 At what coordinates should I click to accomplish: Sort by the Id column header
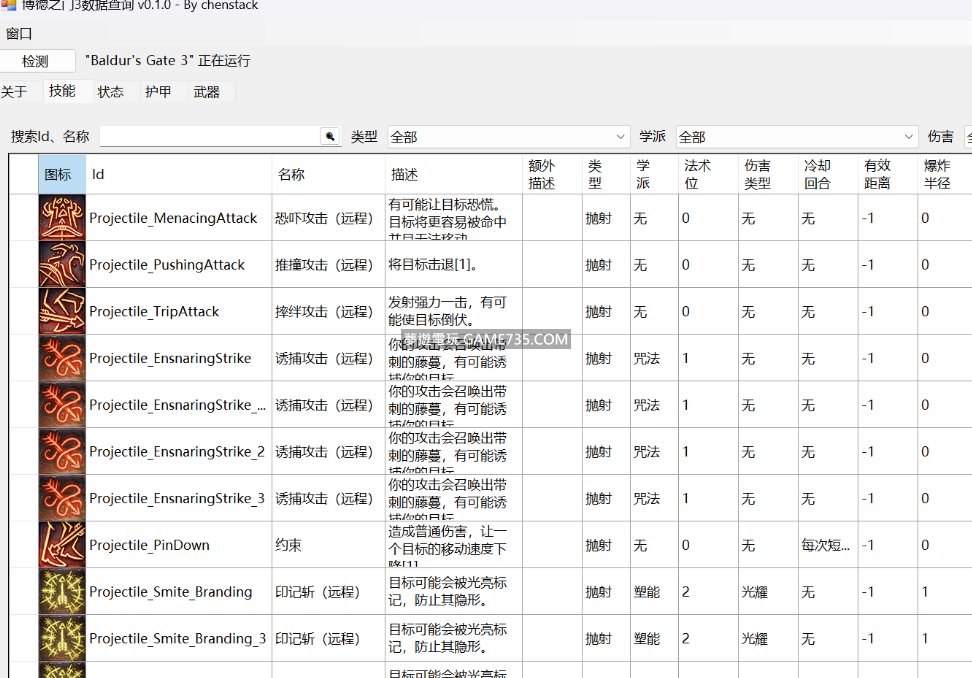coord(178,174)
